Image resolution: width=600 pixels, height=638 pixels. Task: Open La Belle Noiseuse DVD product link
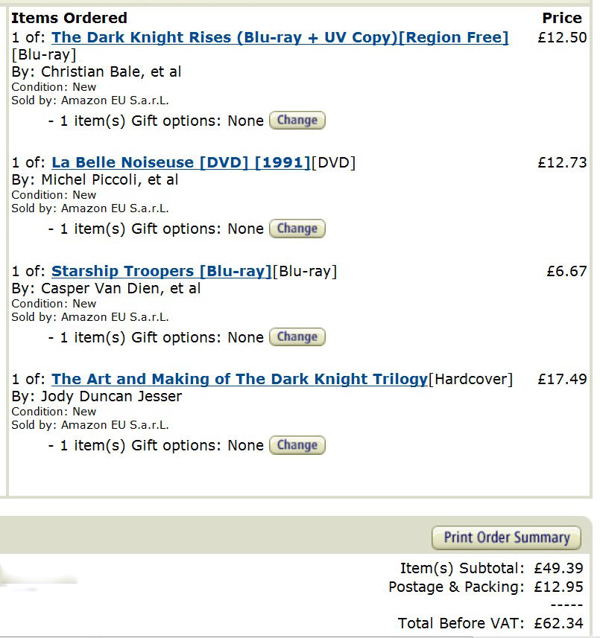click(181, 163)
